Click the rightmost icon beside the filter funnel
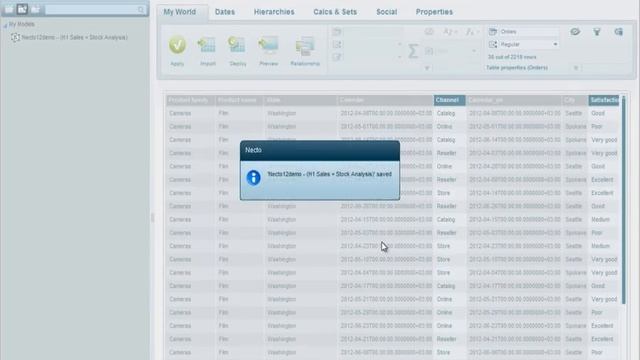 click(618, 31)
